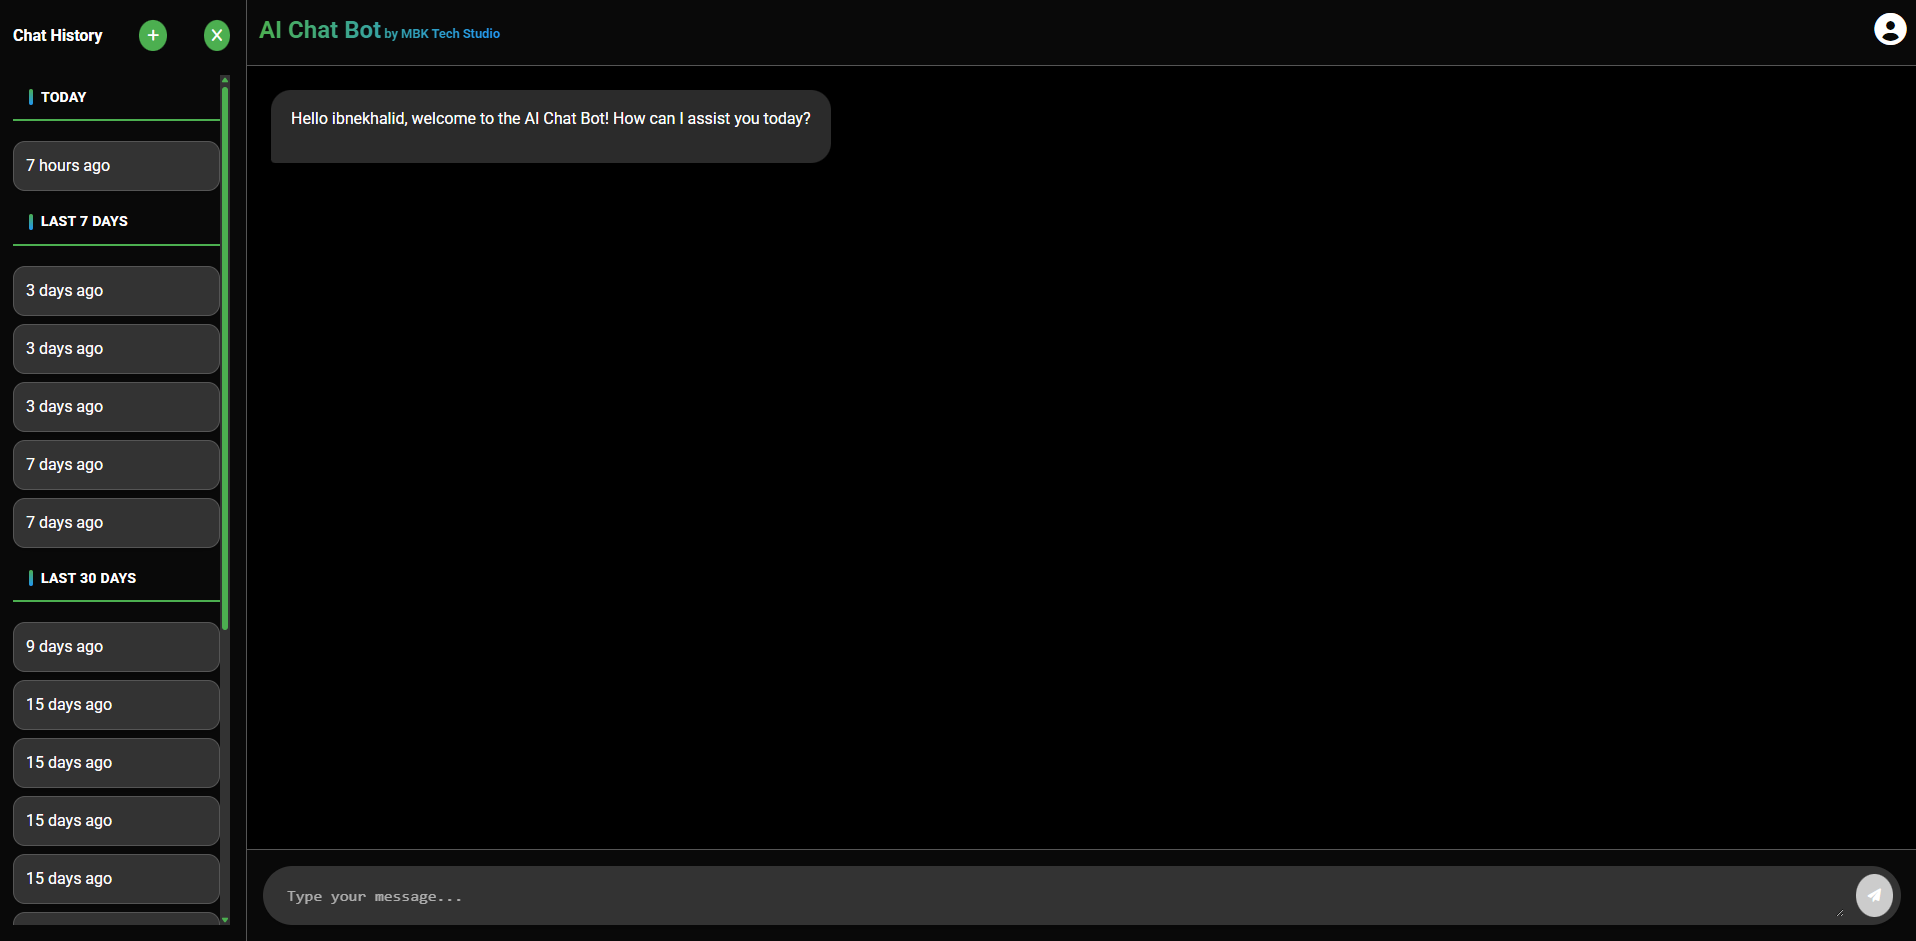Open the '9 days ago' conversation

116,647
